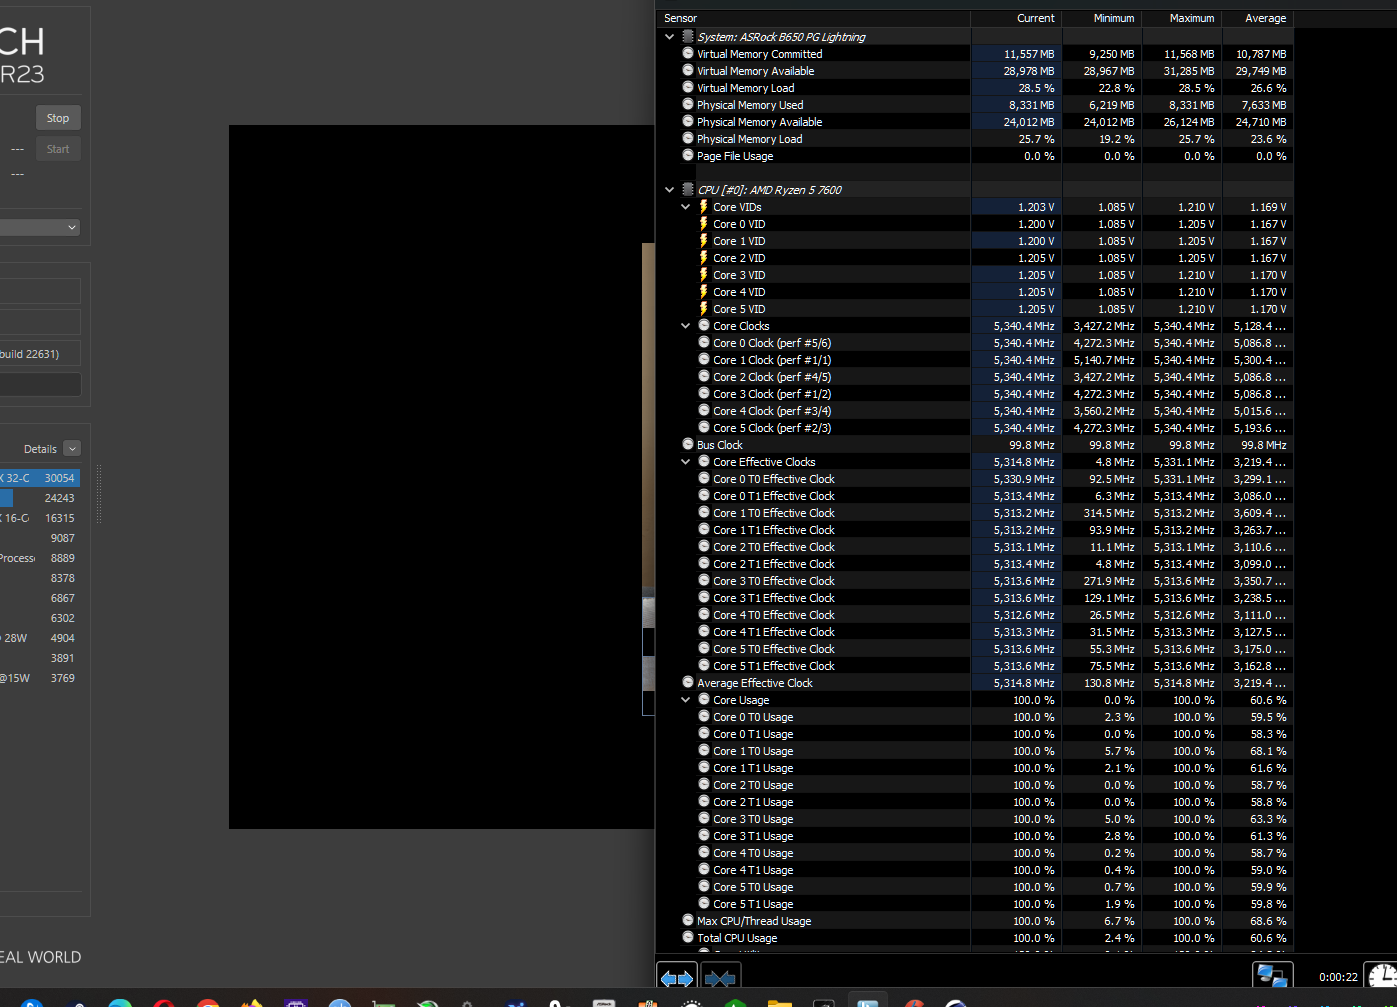
Task: Click the round sensor icon beside Core 2 T0 Effective Clock
Action: [x=704, y=546]
